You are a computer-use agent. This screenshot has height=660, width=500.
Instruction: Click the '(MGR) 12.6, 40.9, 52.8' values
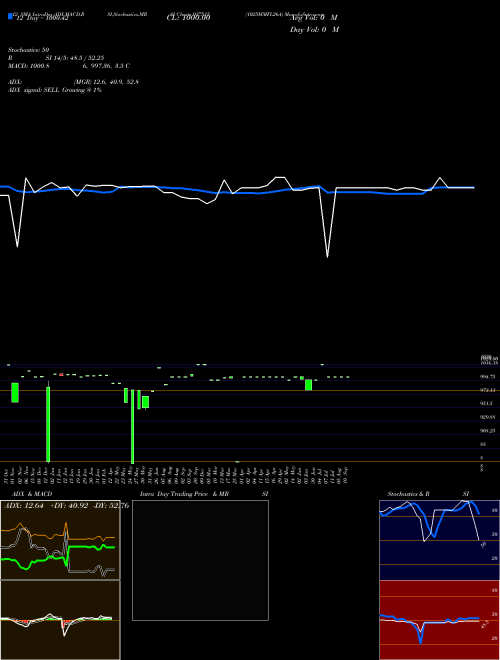(x=106, y=82)
